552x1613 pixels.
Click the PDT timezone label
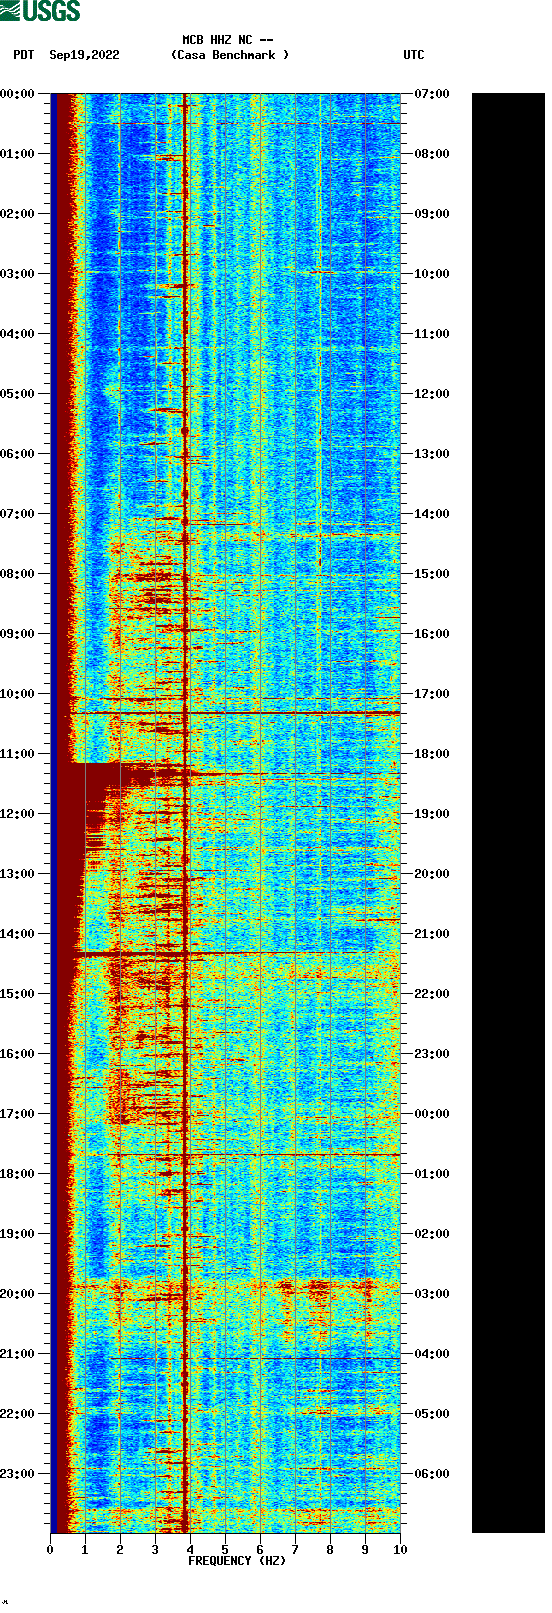tap(23, 55)
